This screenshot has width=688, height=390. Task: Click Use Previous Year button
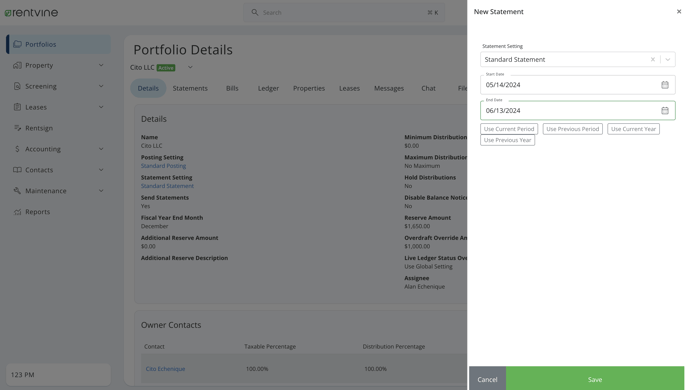pyautogui.click(x=507, y=140)
